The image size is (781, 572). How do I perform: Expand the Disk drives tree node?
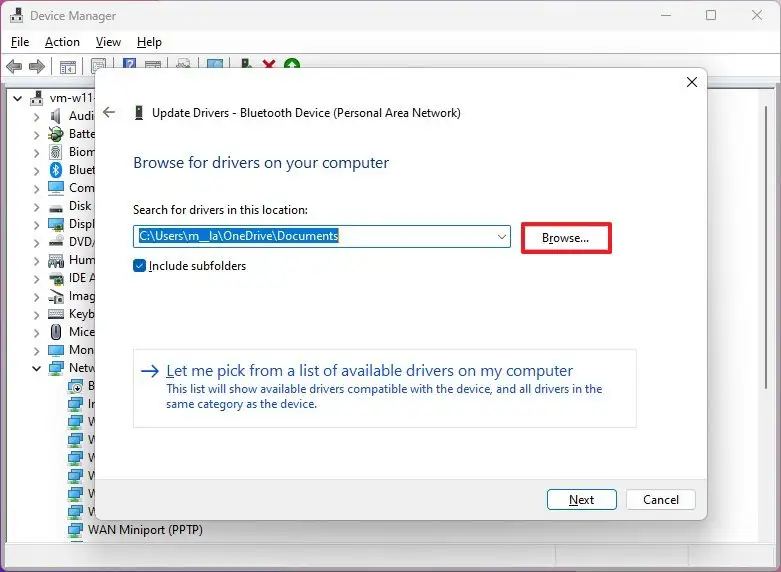(36, 207)
